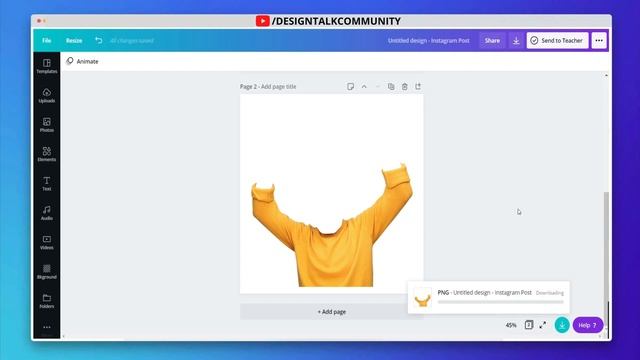Viewport: 640px width, 360px height.
Task: Open the Background panel
Action: tap(47, 272)
